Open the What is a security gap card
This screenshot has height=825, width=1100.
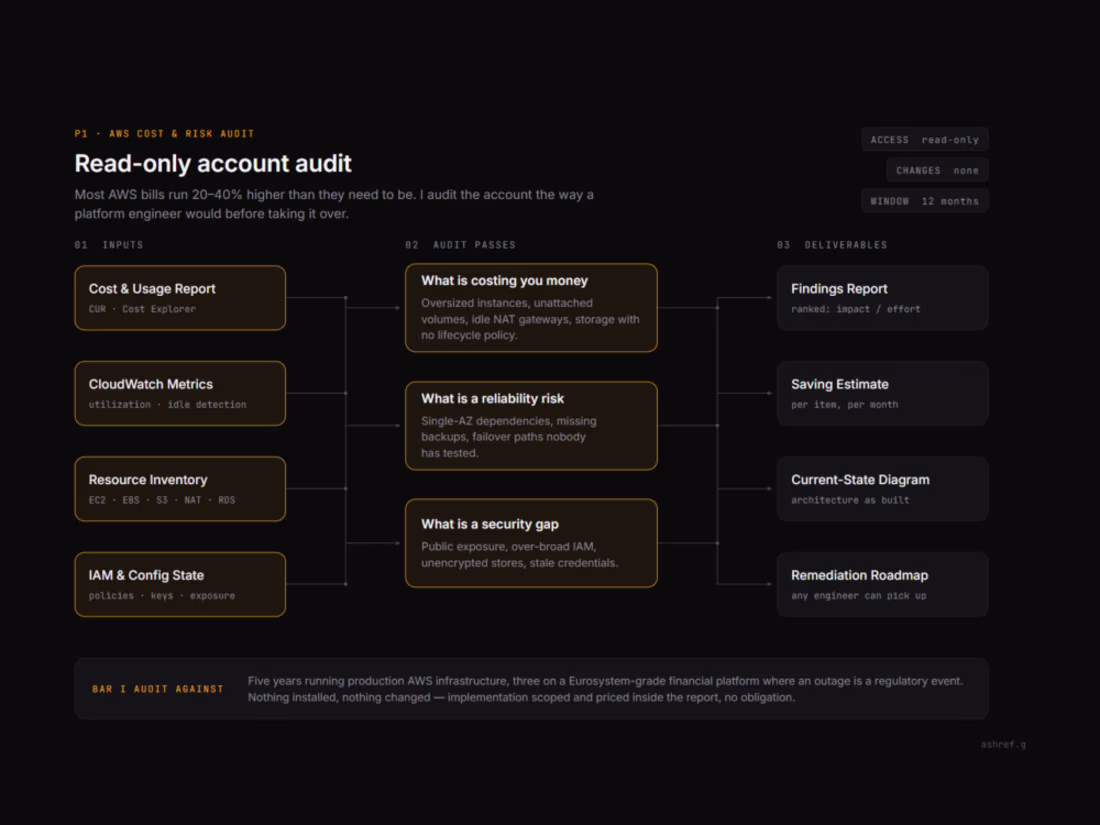531,543
